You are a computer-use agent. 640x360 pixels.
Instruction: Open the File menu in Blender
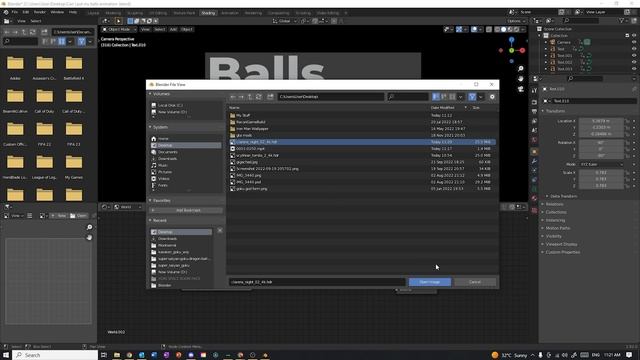[x=15, y=12]
